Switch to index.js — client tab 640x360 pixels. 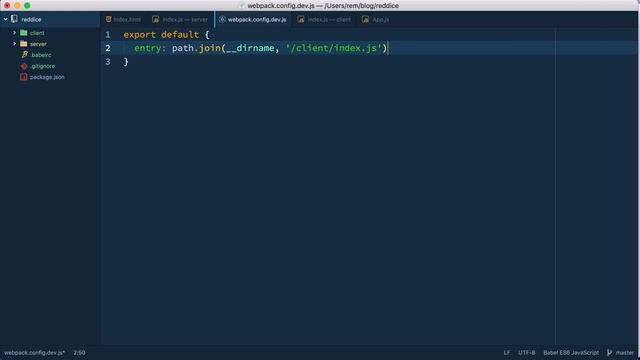coord(324,19)
